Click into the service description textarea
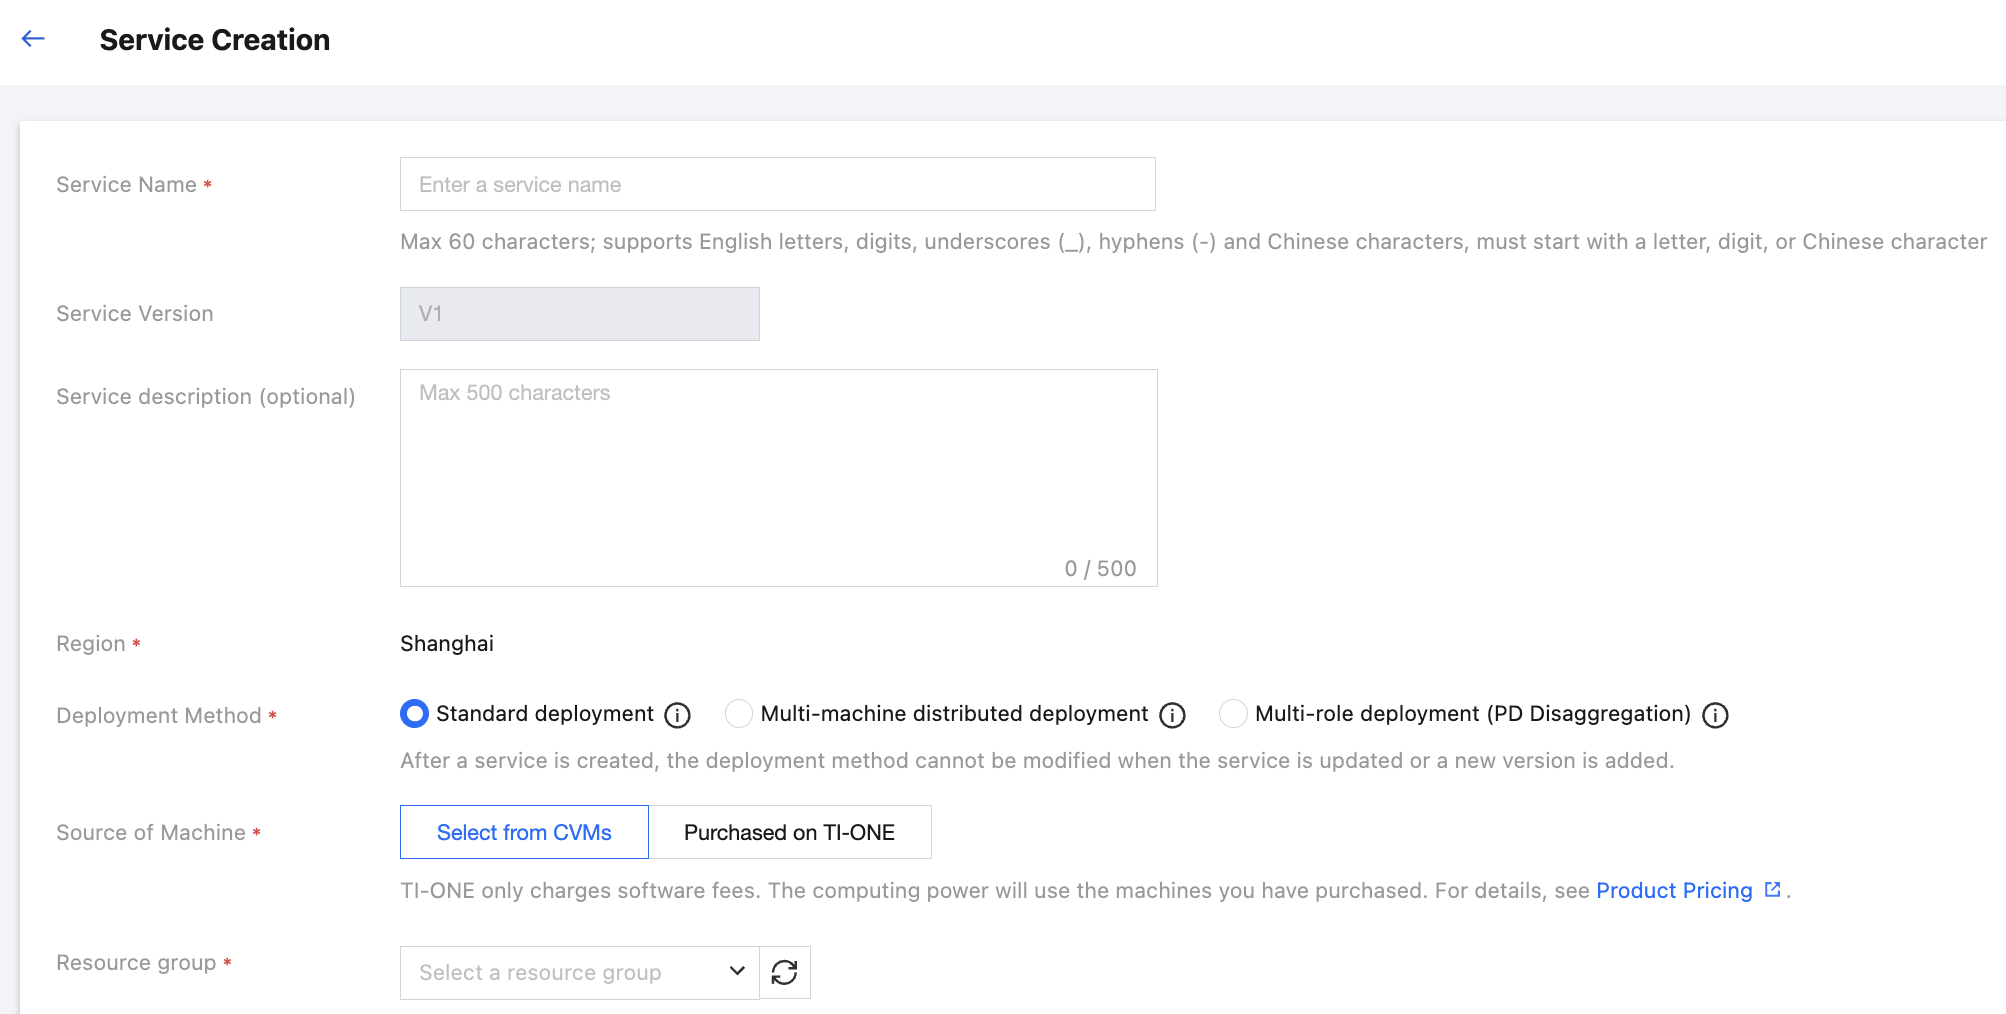The height and width of the screenshot is (1014, 2006). [777, 470]
